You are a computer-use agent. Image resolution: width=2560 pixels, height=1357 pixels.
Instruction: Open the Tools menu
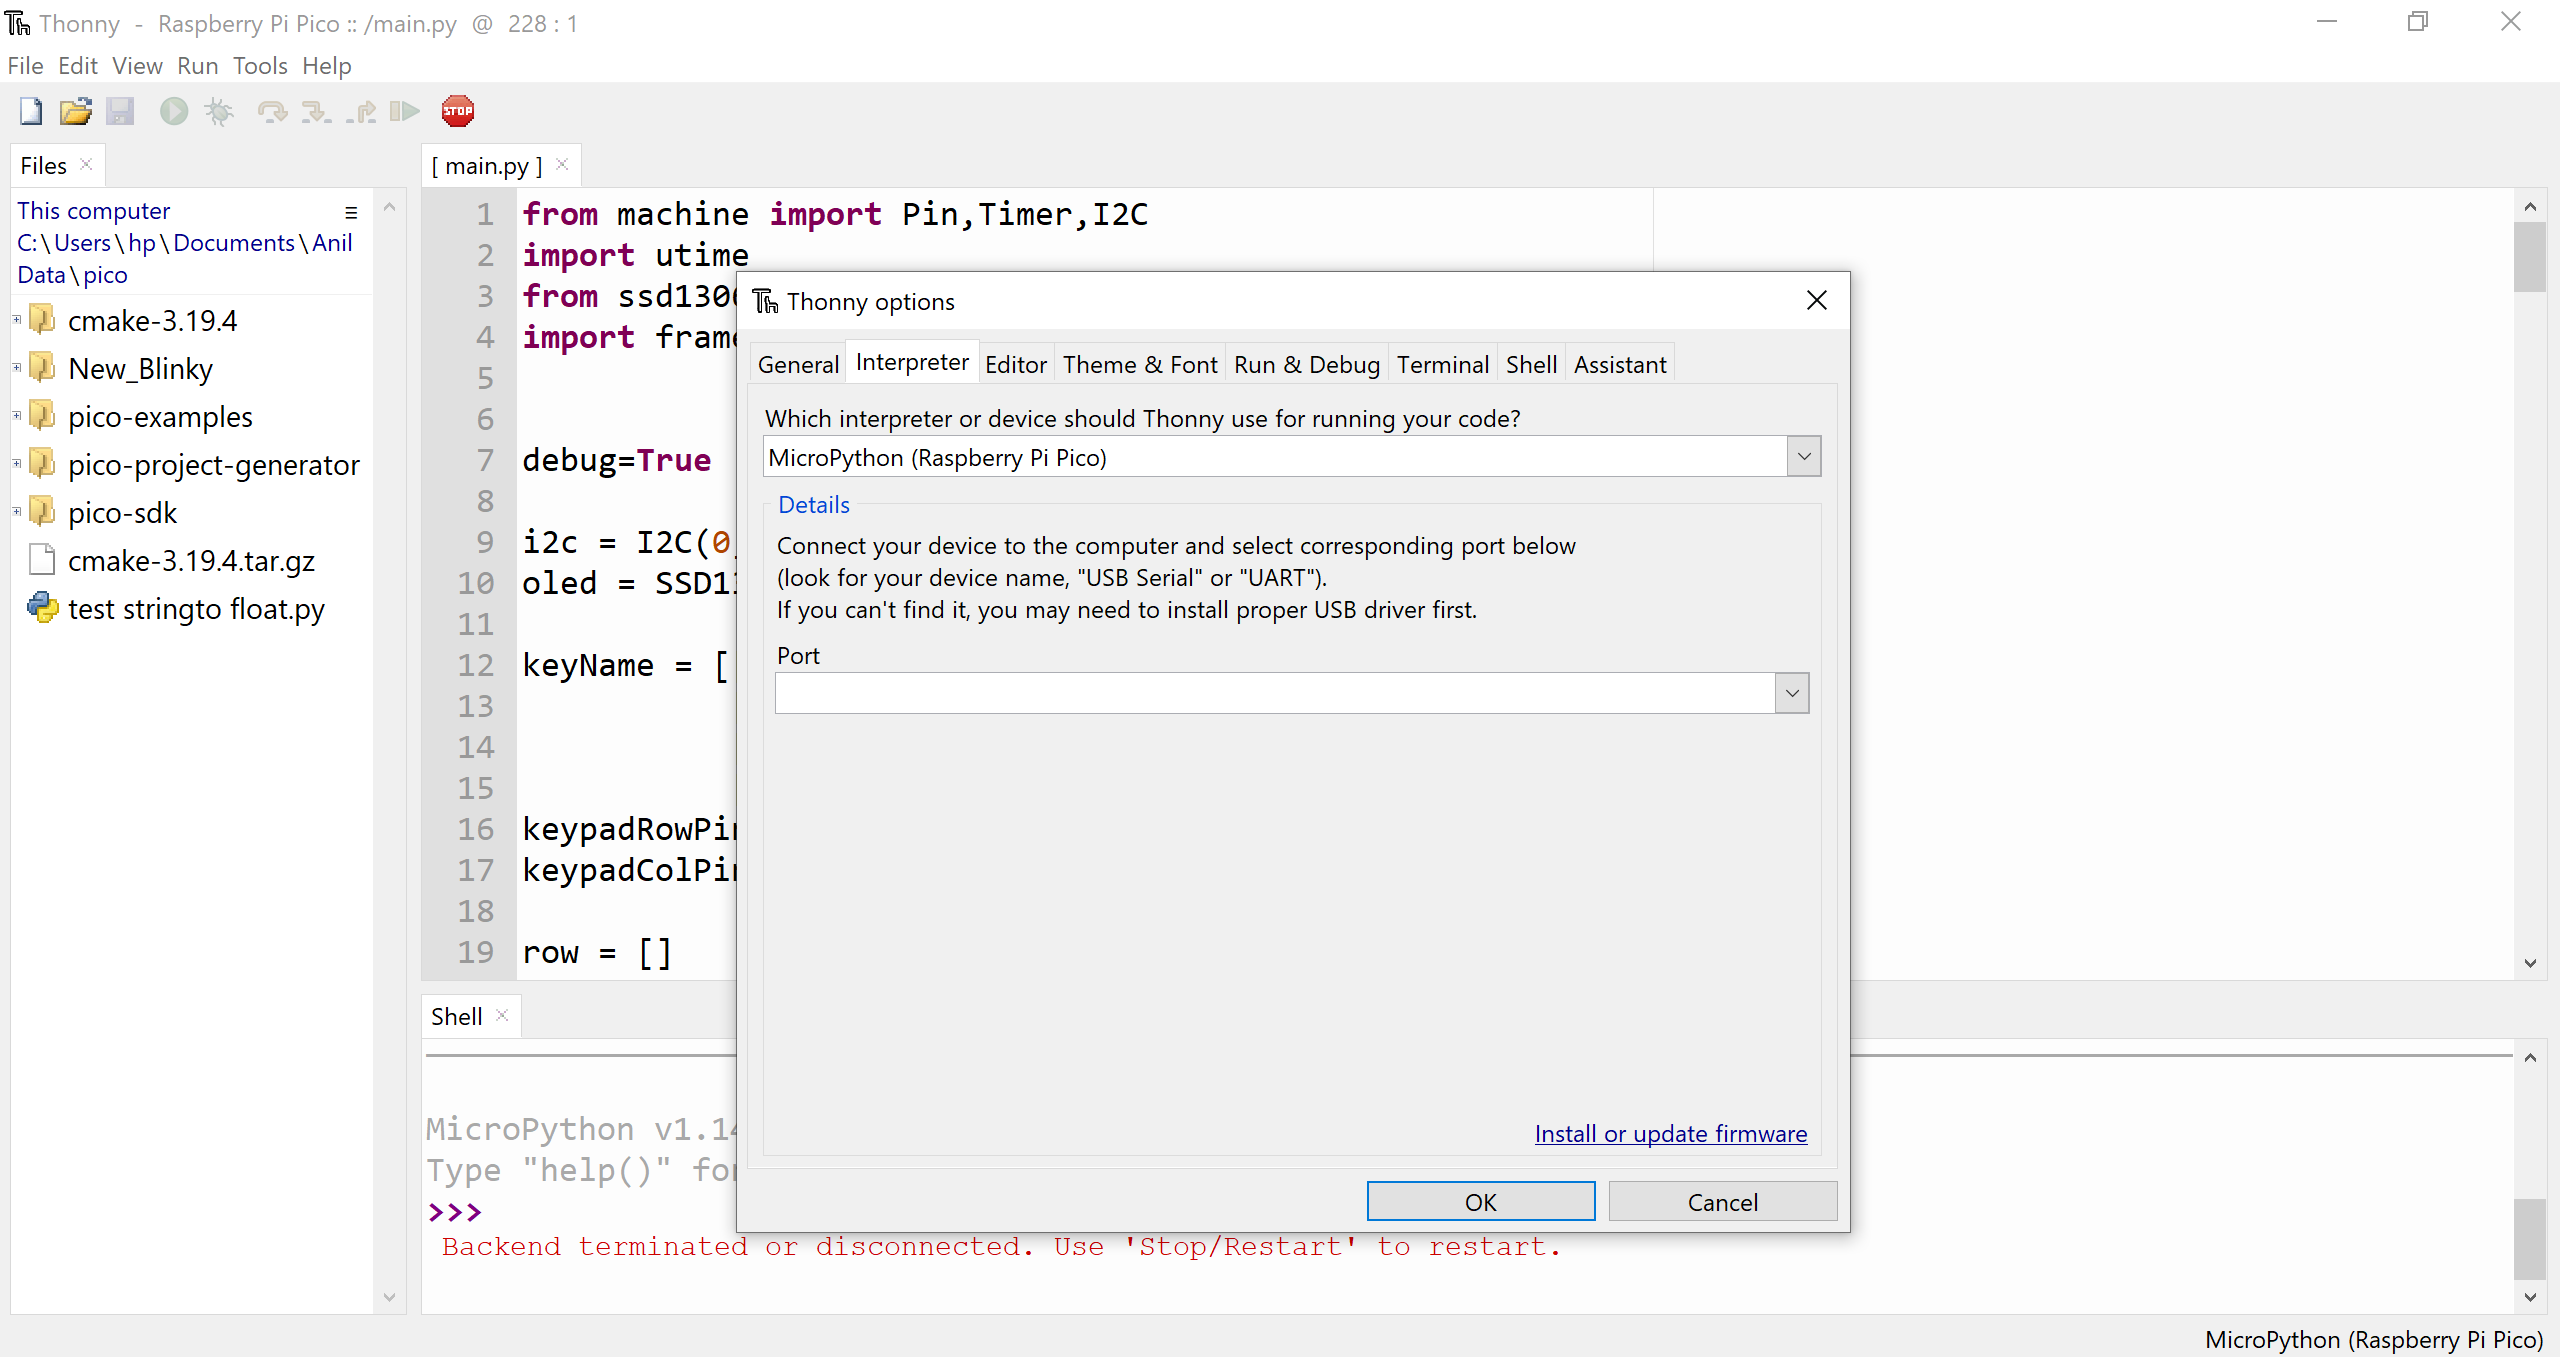tap(259, 65)
